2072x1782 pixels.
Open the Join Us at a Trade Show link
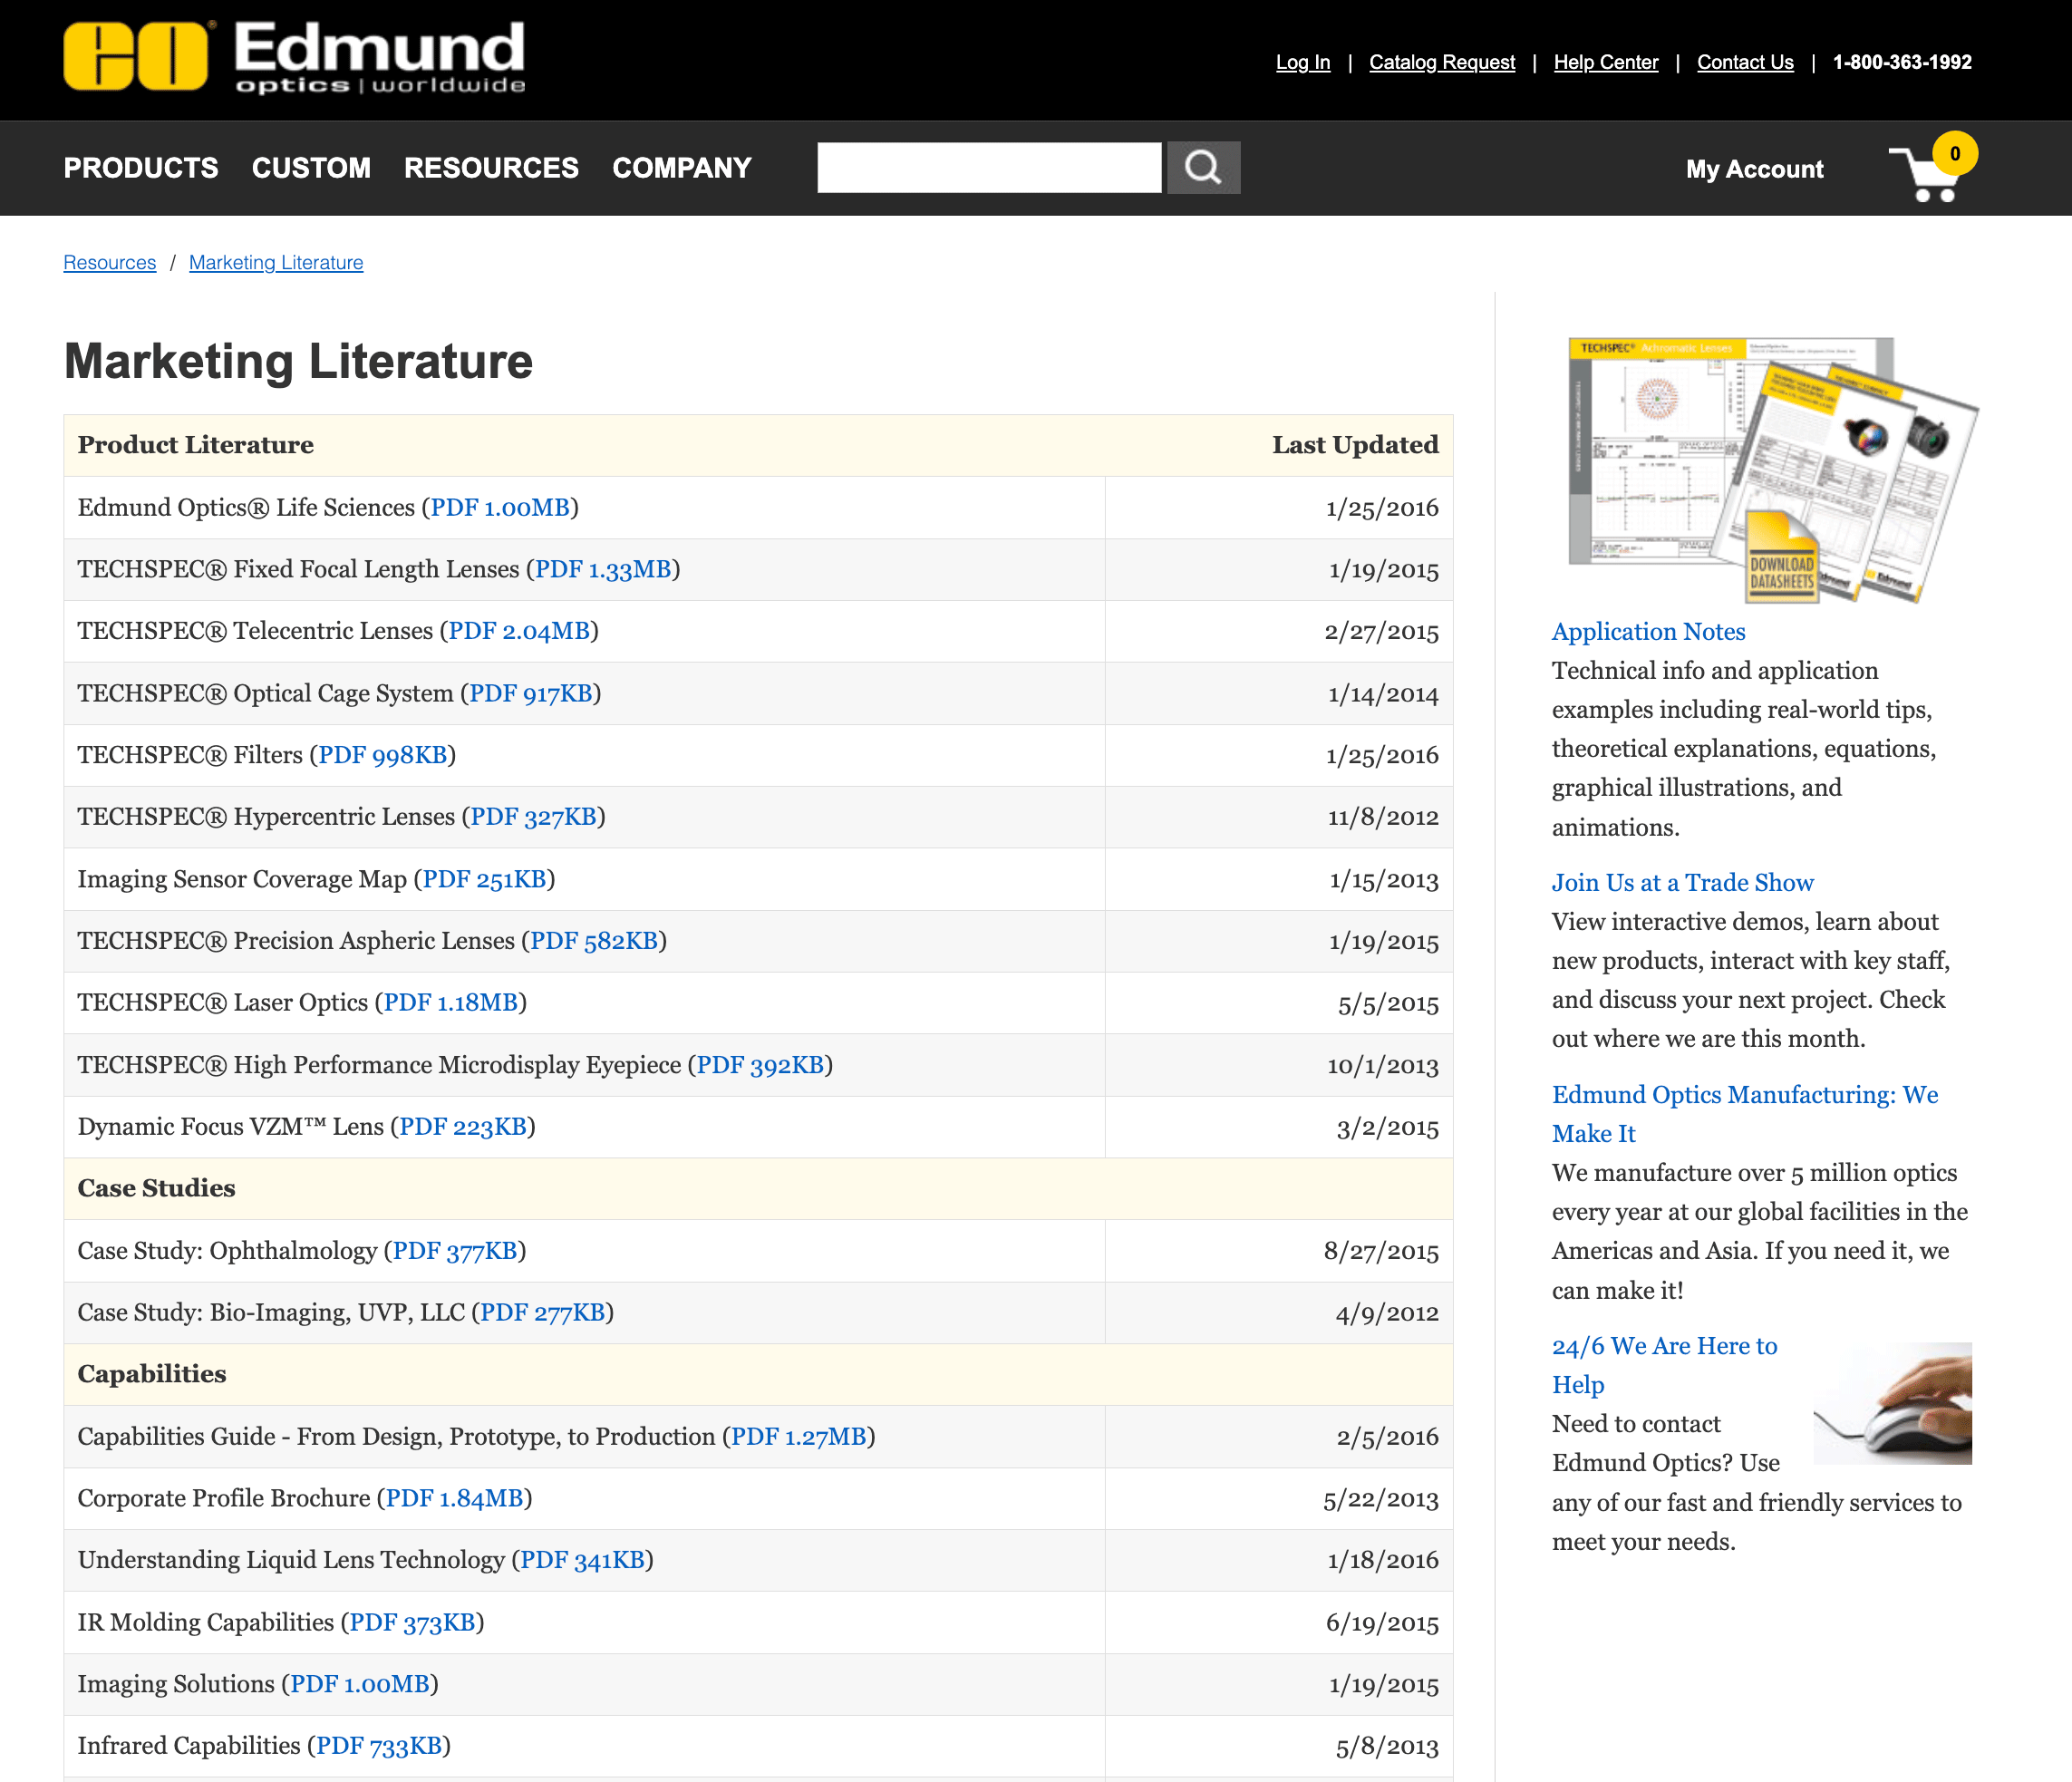1682,882
